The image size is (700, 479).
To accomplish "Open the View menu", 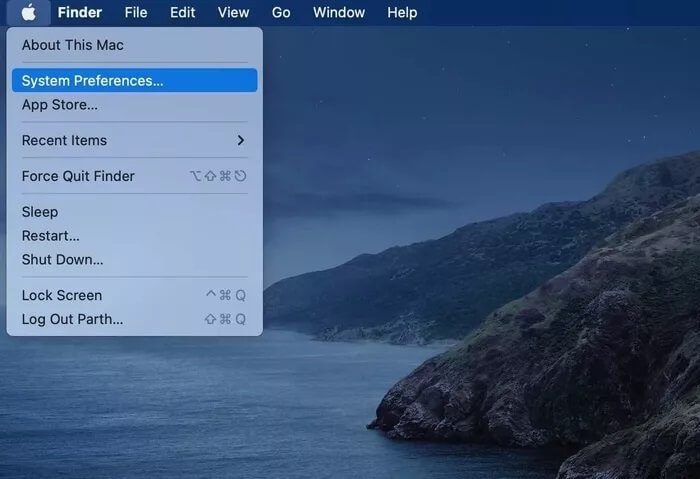I will (233, 13).
